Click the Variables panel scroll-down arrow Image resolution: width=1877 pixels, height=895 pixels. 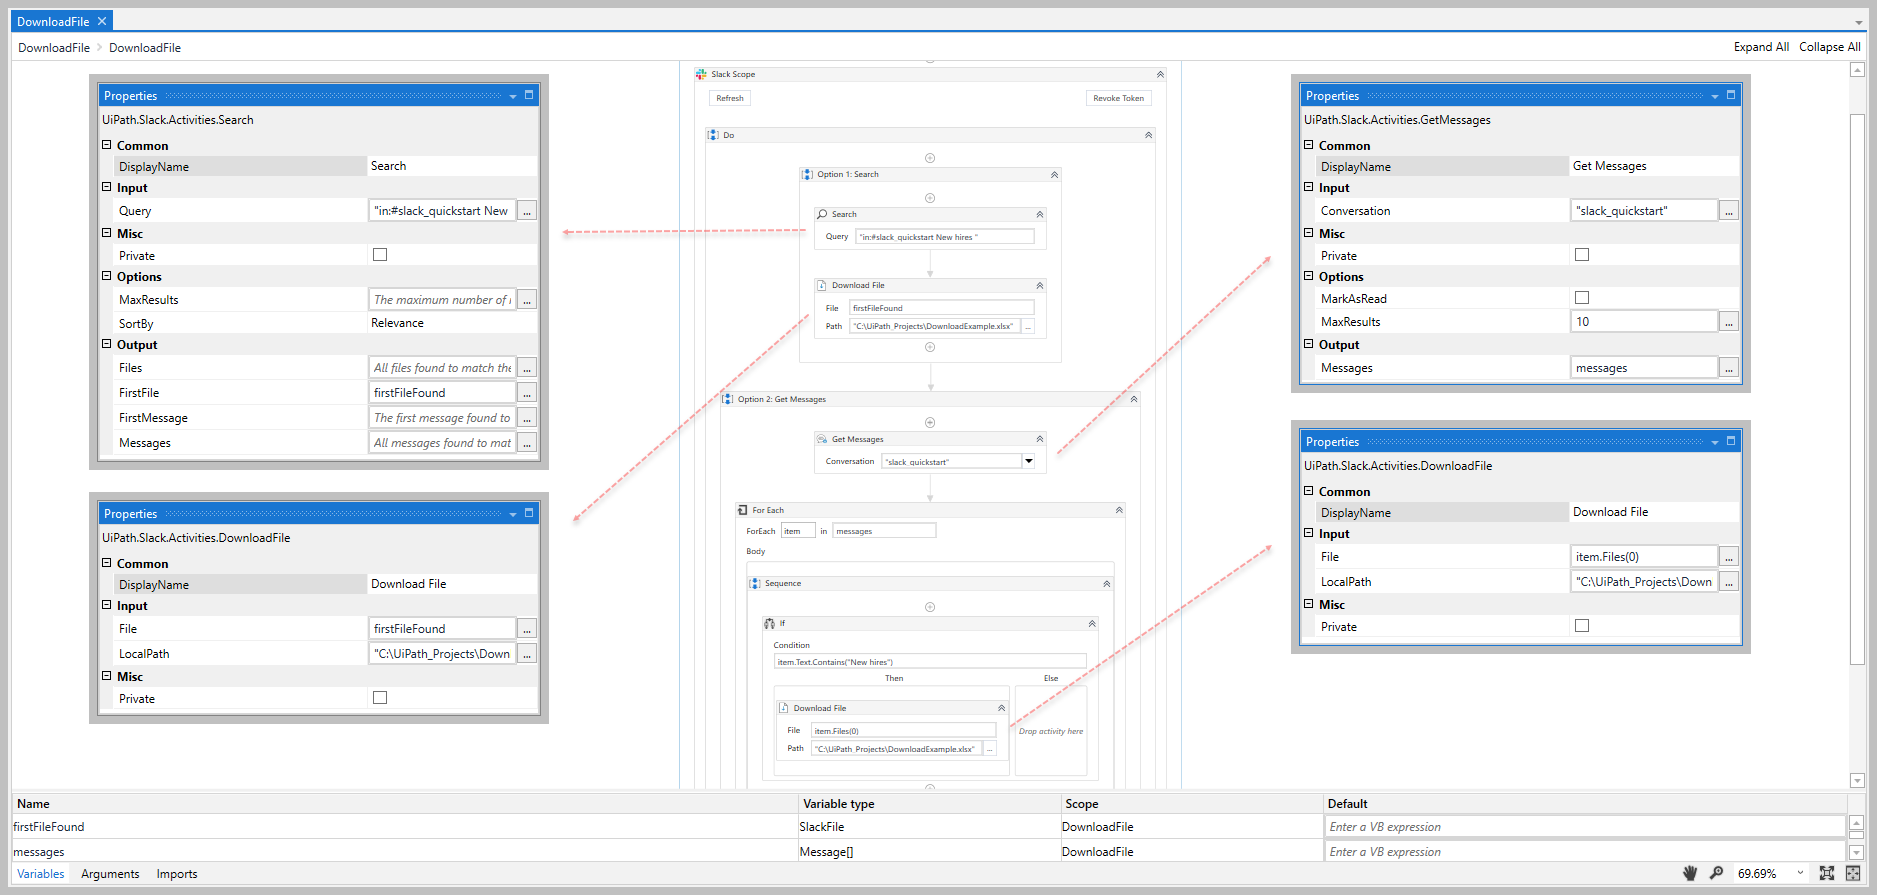point(1857,852)
